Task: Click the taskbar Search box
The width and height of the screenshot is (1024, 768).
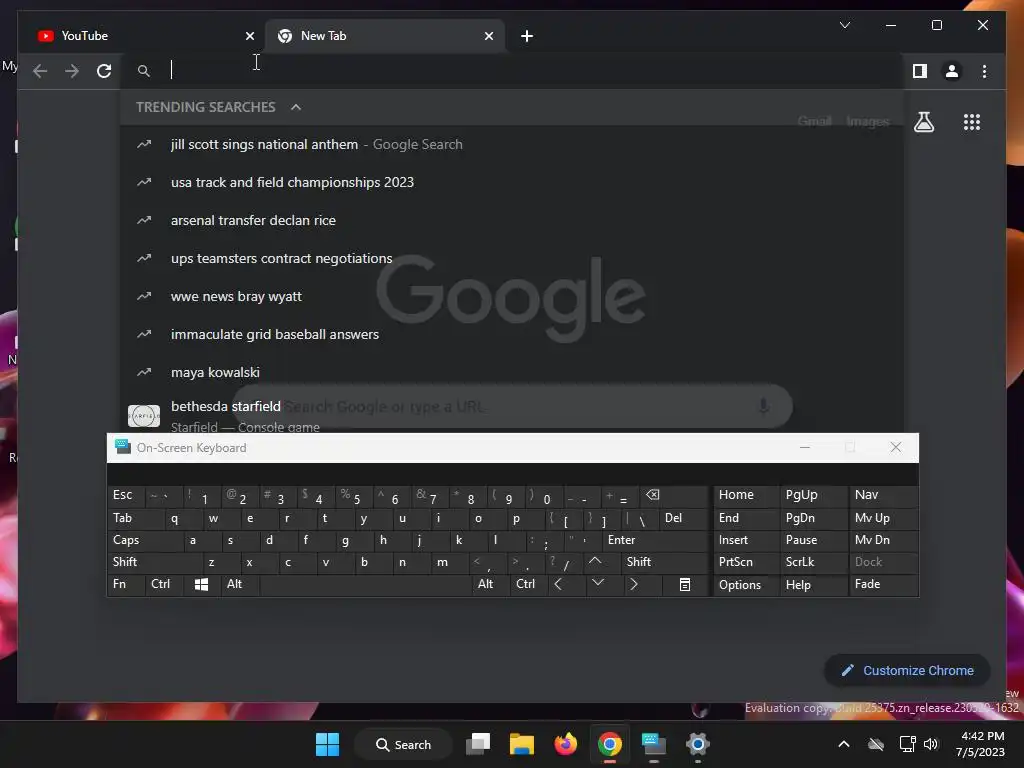Action: click(403, 744)
